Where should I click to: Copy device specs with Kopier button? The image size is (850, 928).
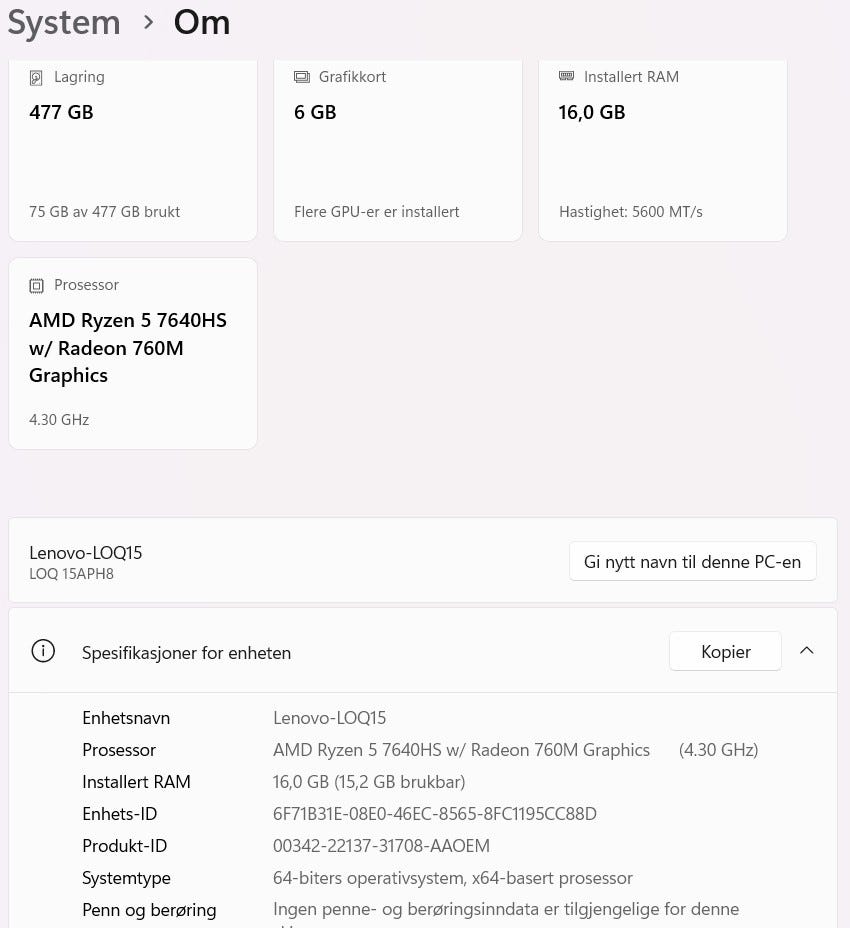(x=725, y=651)
